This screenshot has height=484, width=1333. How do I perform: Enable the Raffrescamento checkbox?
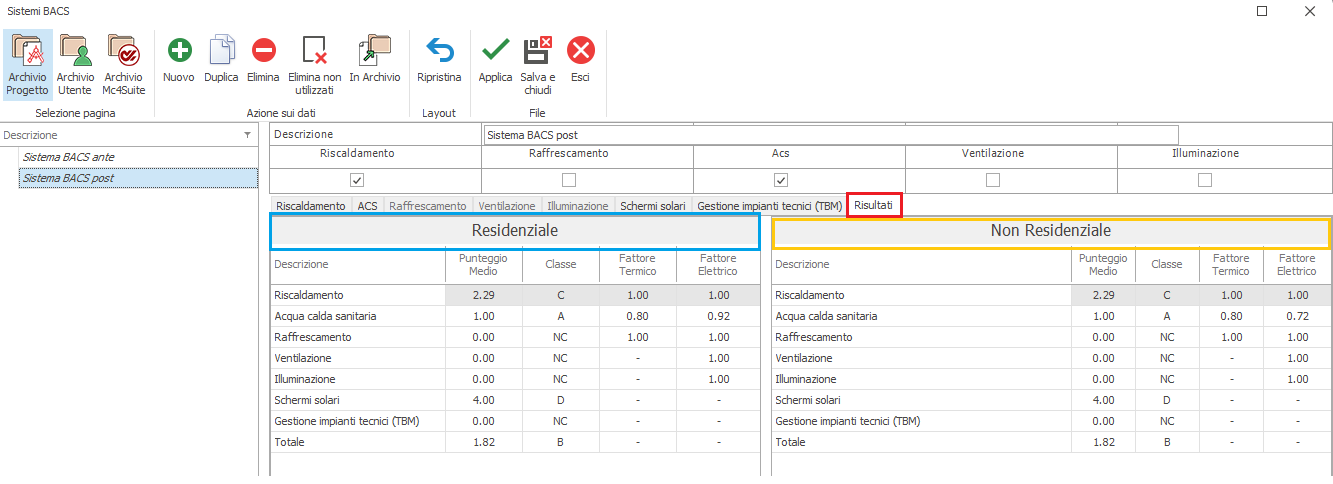click(x=569, y=180)
